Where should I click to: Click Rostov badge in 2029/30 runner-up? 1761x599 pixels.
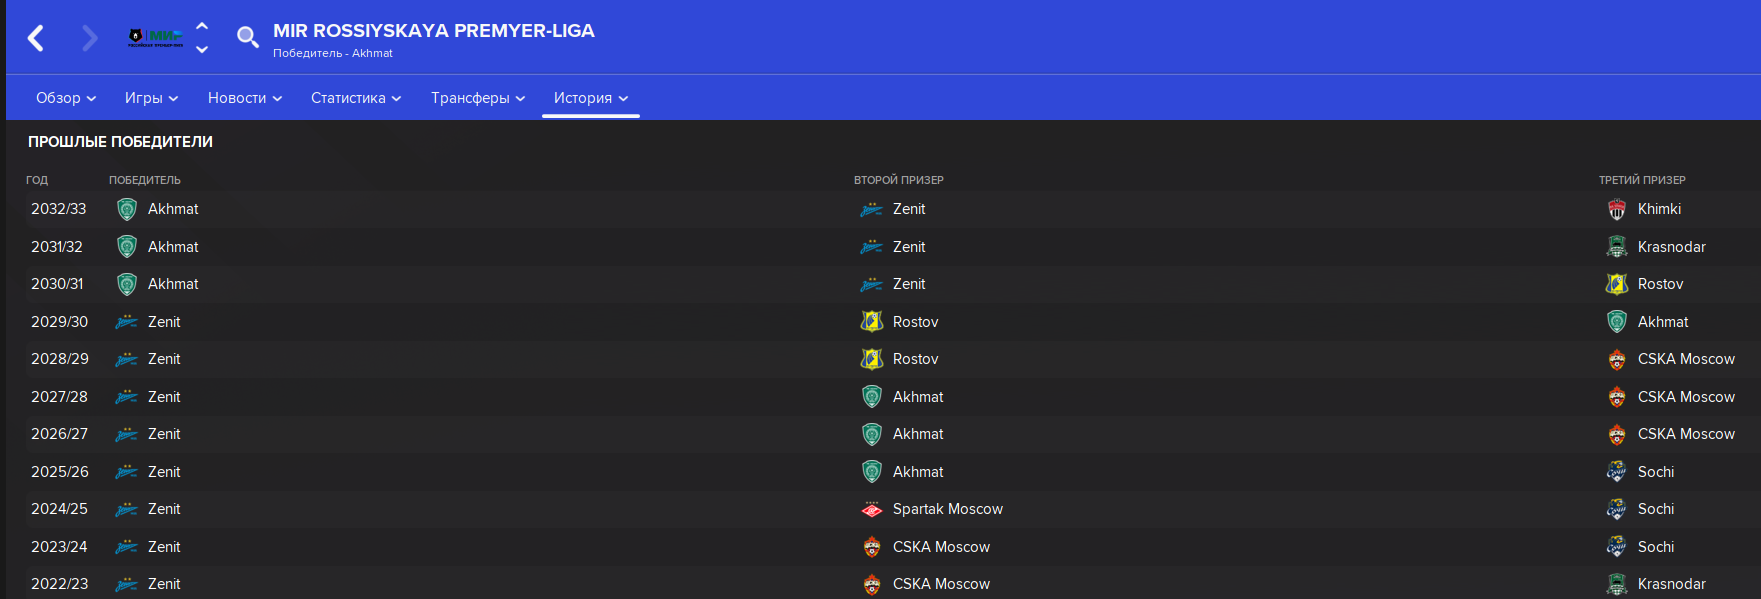[872, 322]
